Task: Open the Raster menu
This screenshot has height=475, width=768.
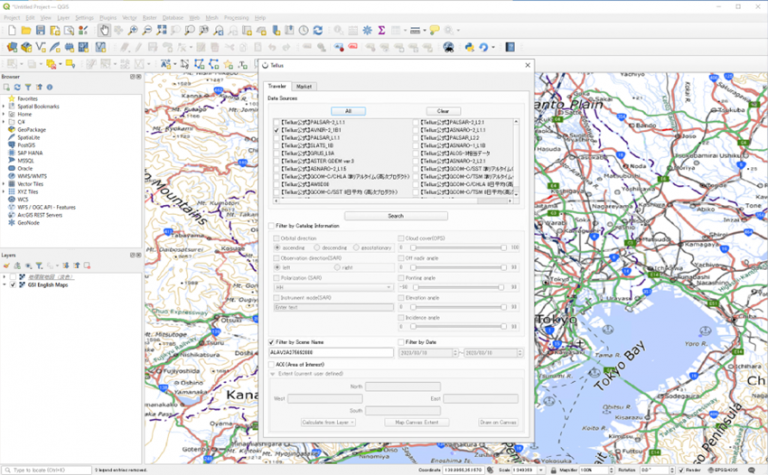Action: tap(149, 18)
